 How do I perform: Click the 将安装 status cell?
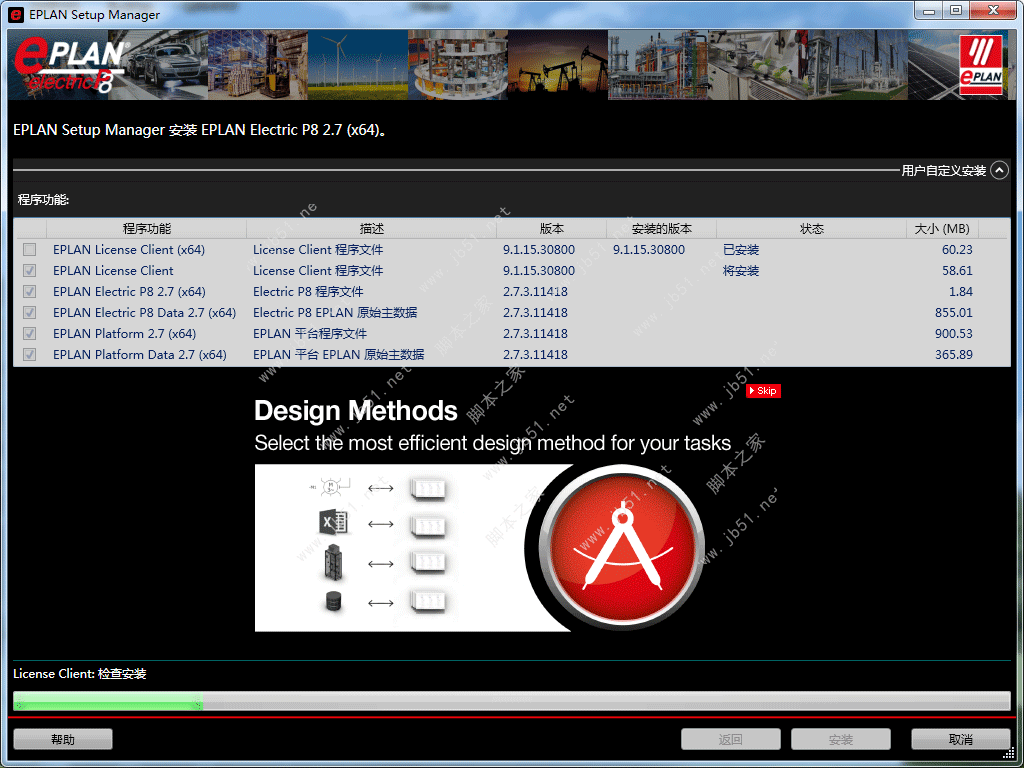click(741, 270)
